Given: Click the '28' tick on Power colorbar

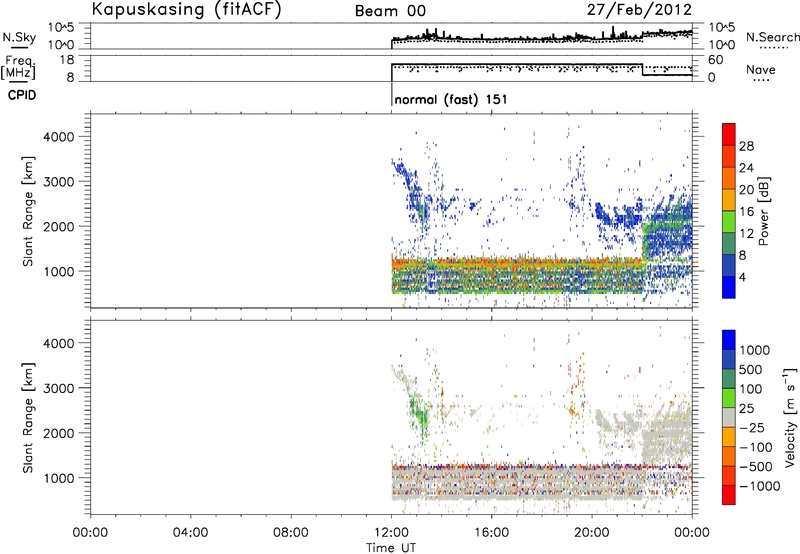Looking at the screenshot, I should [x=746, y=146].
